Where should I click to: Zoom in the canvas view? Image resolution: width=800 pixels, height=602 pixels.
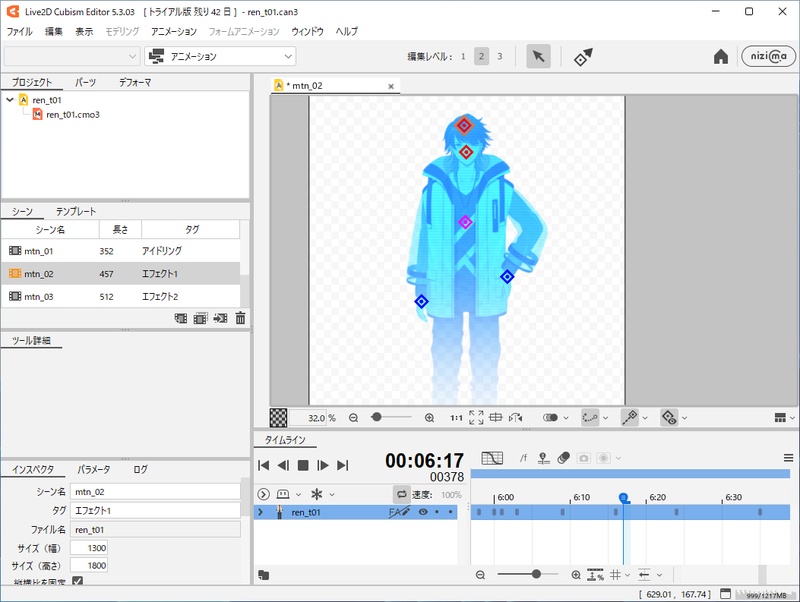429,418
